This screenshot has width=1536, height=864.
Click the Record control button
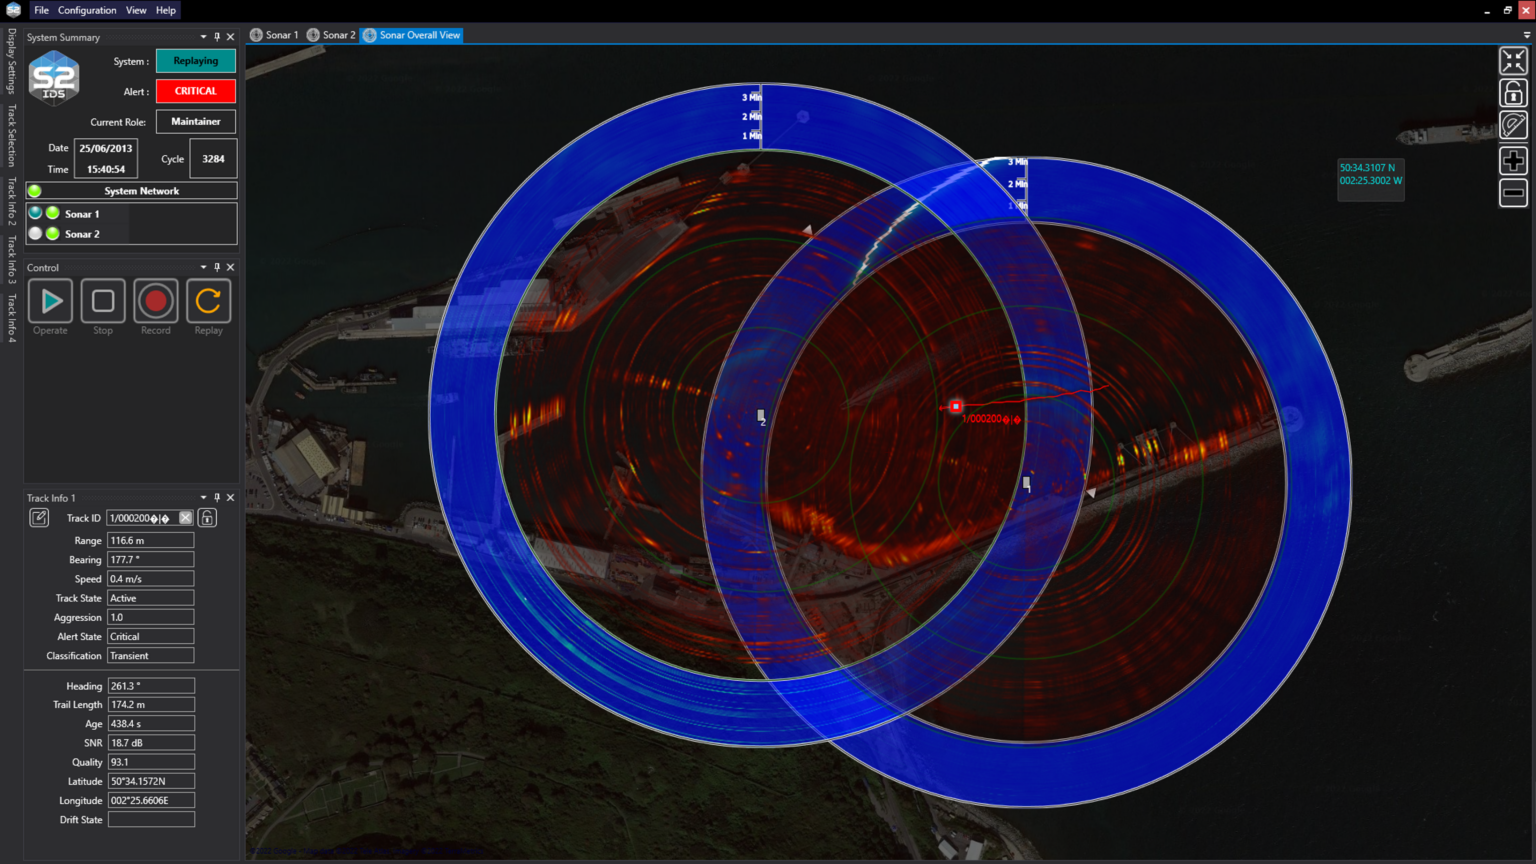pyautogui.click(x=155, y=301)
